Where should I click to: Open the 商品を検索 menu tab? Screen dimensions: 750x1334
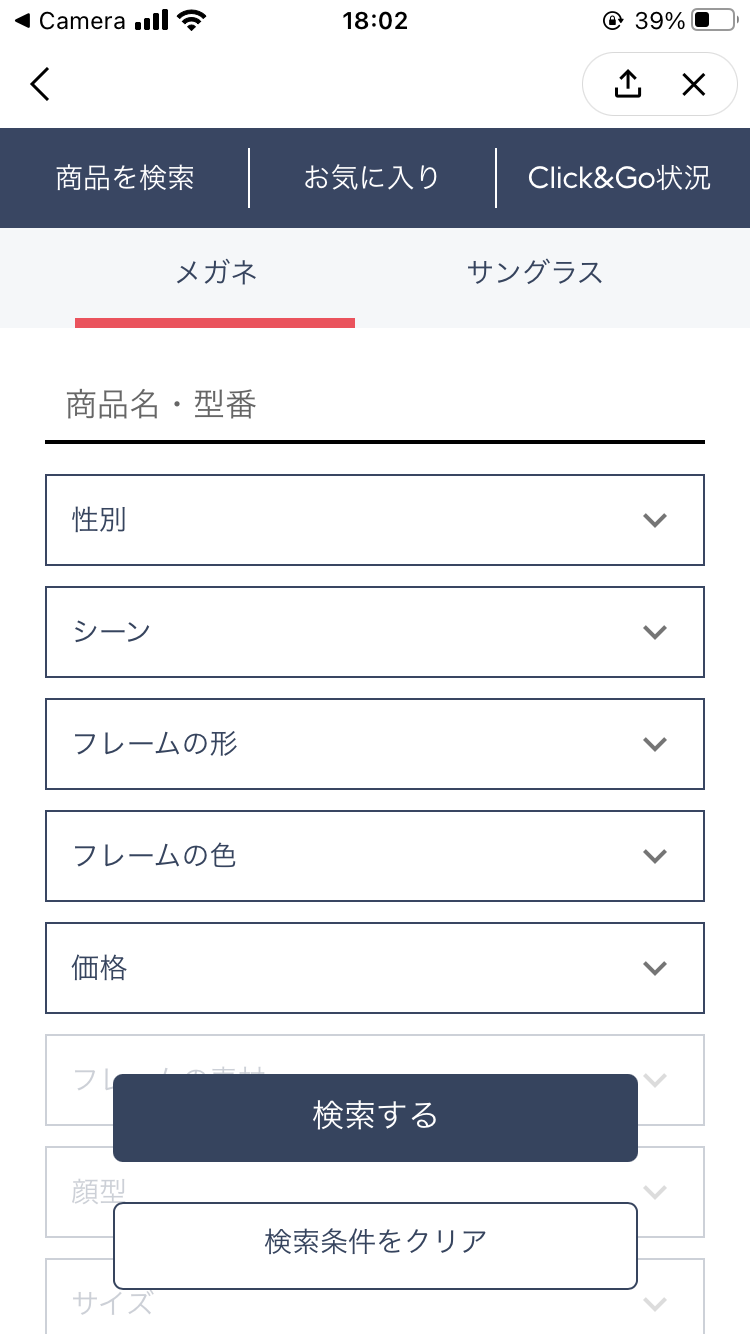[x=125, y=178]
